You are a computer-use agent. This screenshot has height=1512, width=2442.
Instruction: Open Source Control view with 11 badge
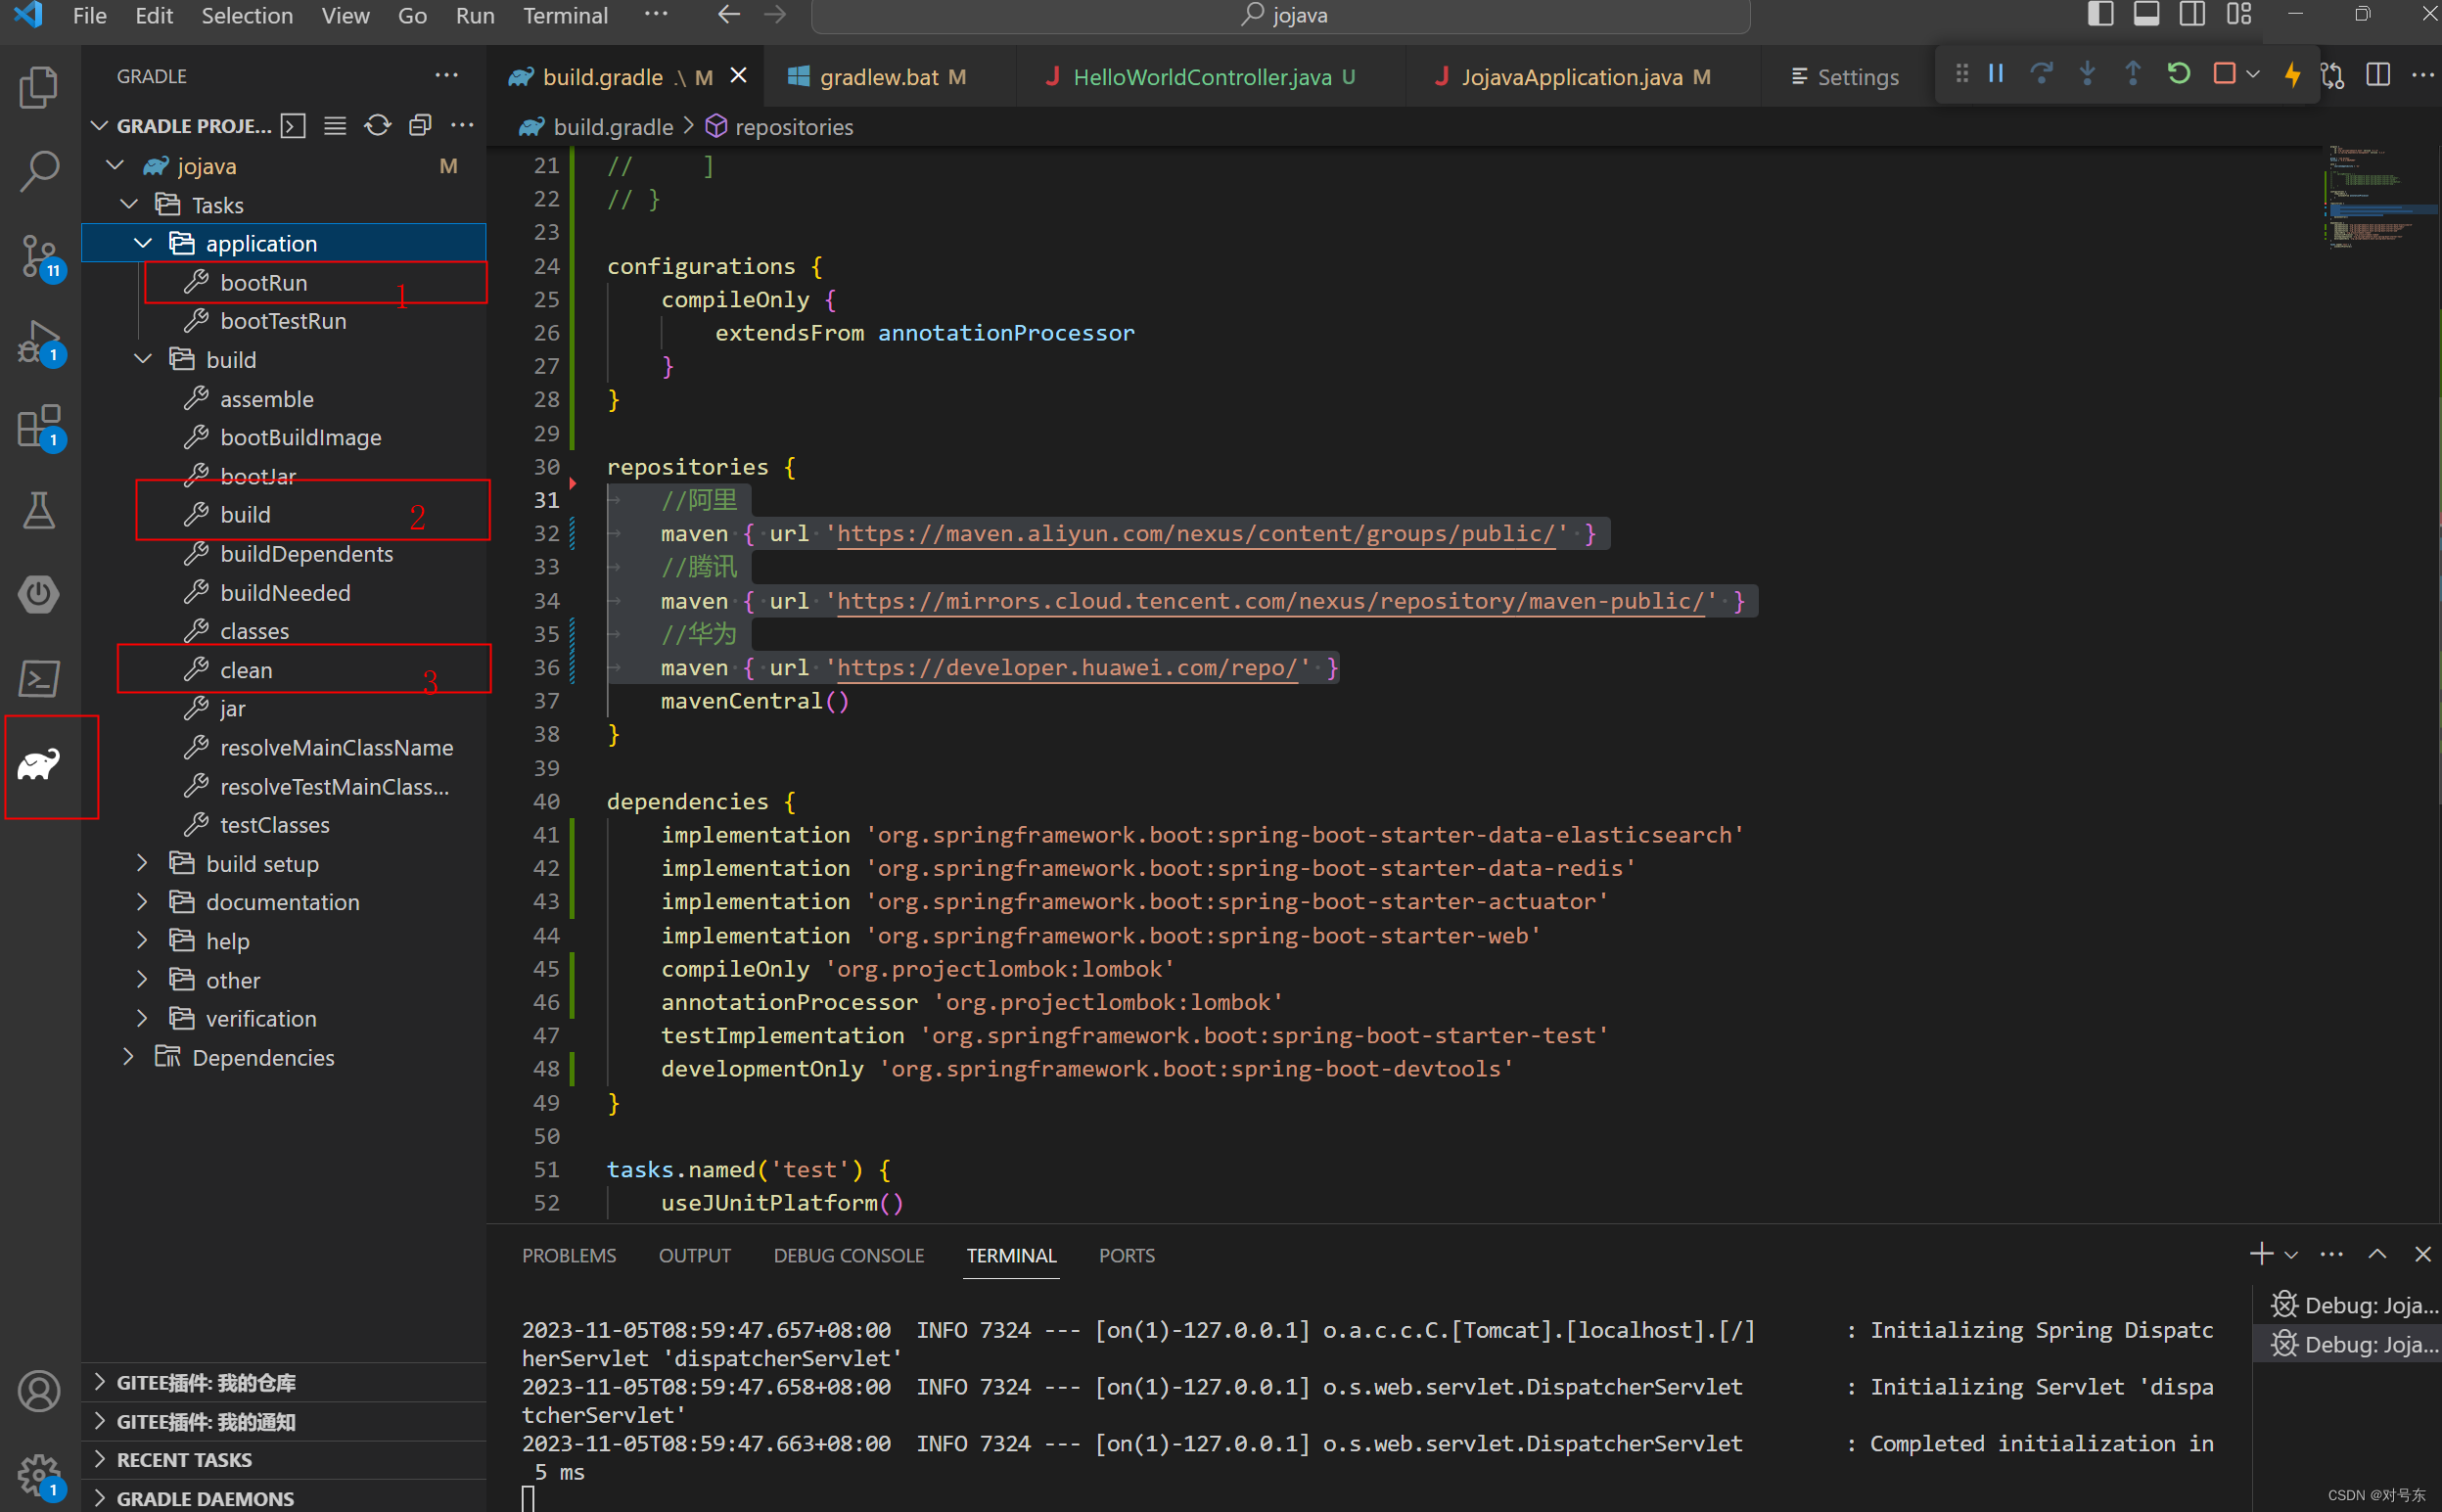39,257
